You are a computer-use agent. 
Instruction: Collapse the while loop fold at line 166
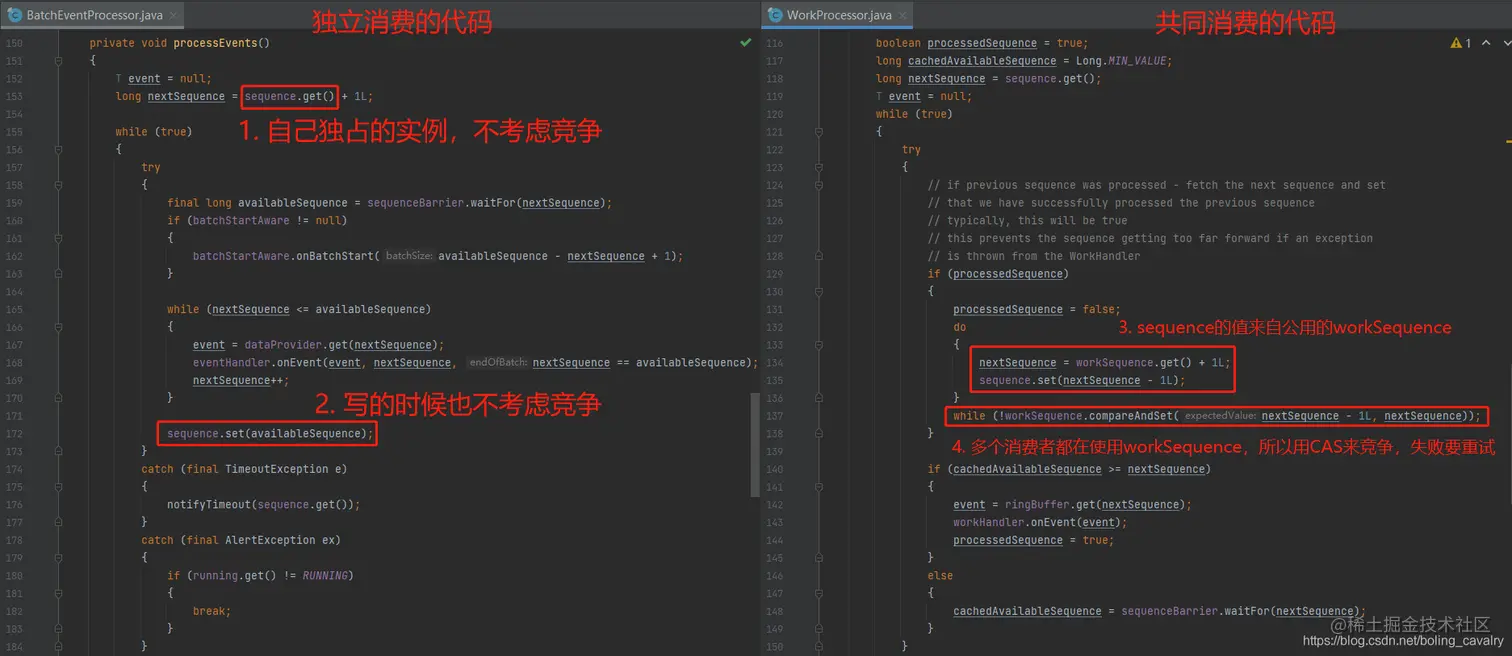coord(58,326)
